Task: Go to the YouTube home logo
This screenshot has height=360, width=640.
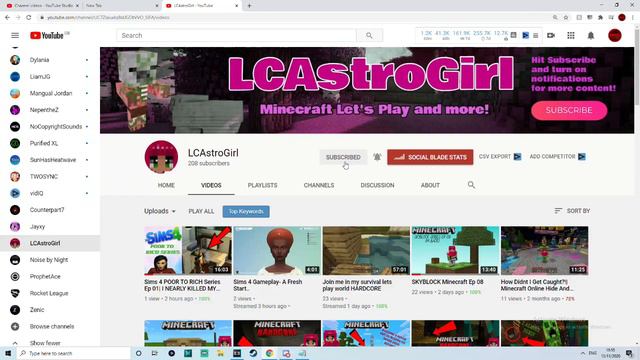Action: 47,36
